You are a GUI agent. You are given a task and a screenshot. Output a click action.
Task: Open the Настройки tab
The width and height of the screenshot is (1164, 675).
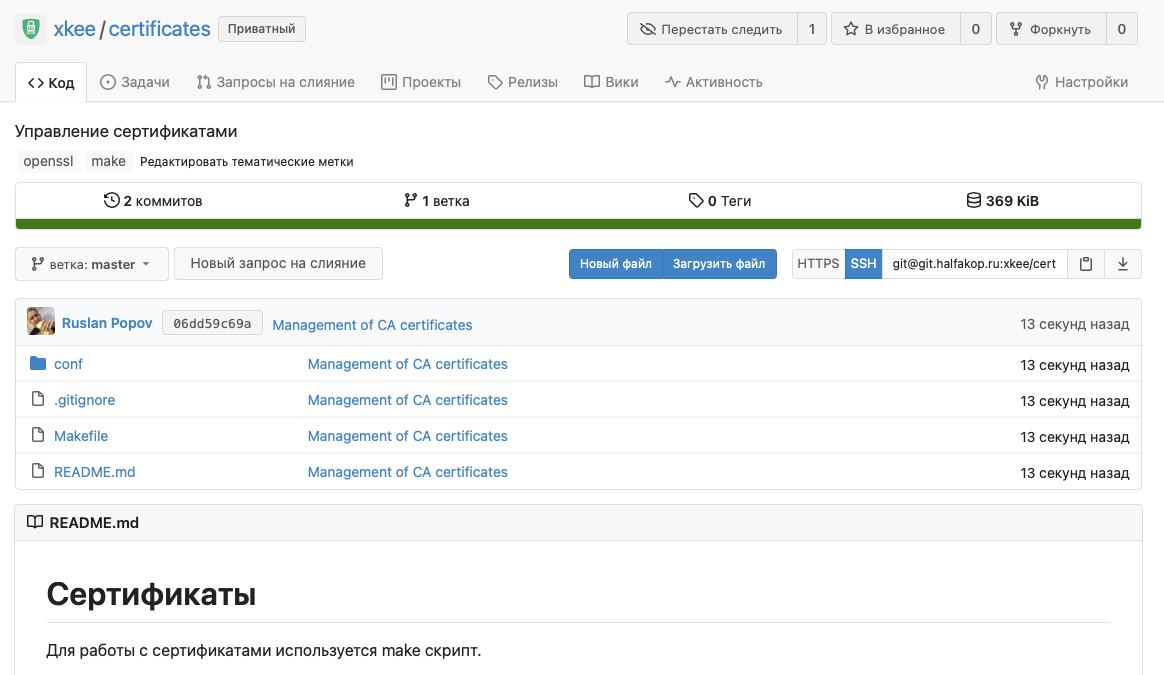[x=1081, y=82]
